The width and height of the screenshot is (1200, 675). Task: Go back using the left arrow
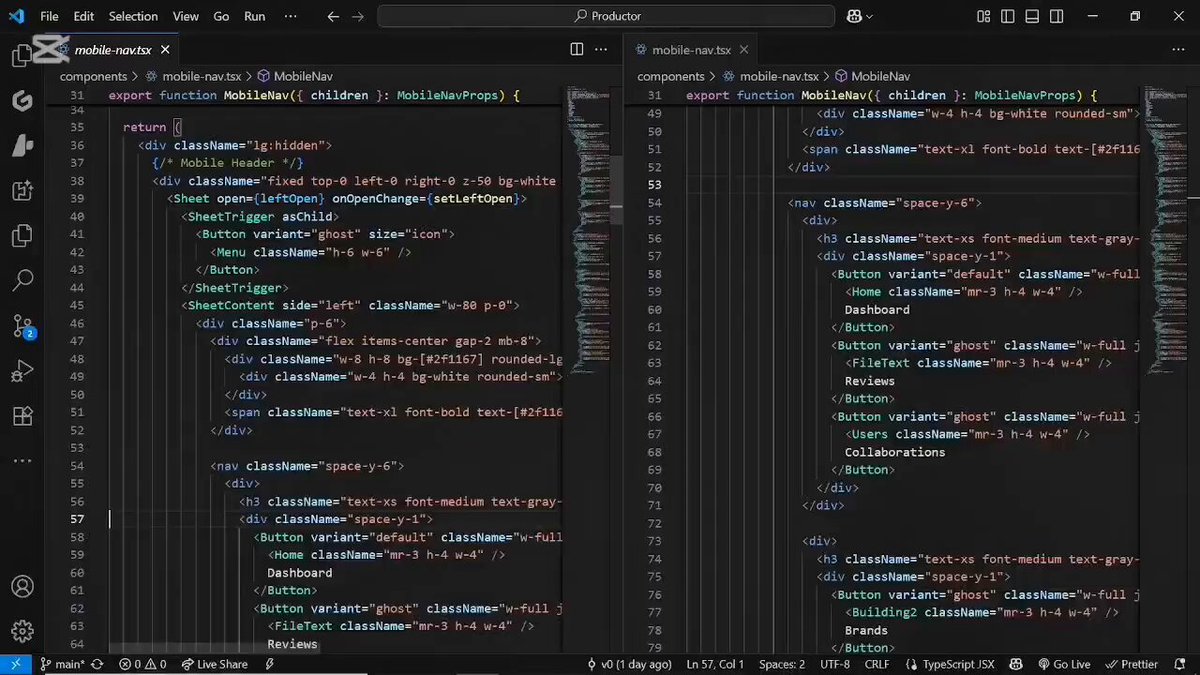point(334,16)
